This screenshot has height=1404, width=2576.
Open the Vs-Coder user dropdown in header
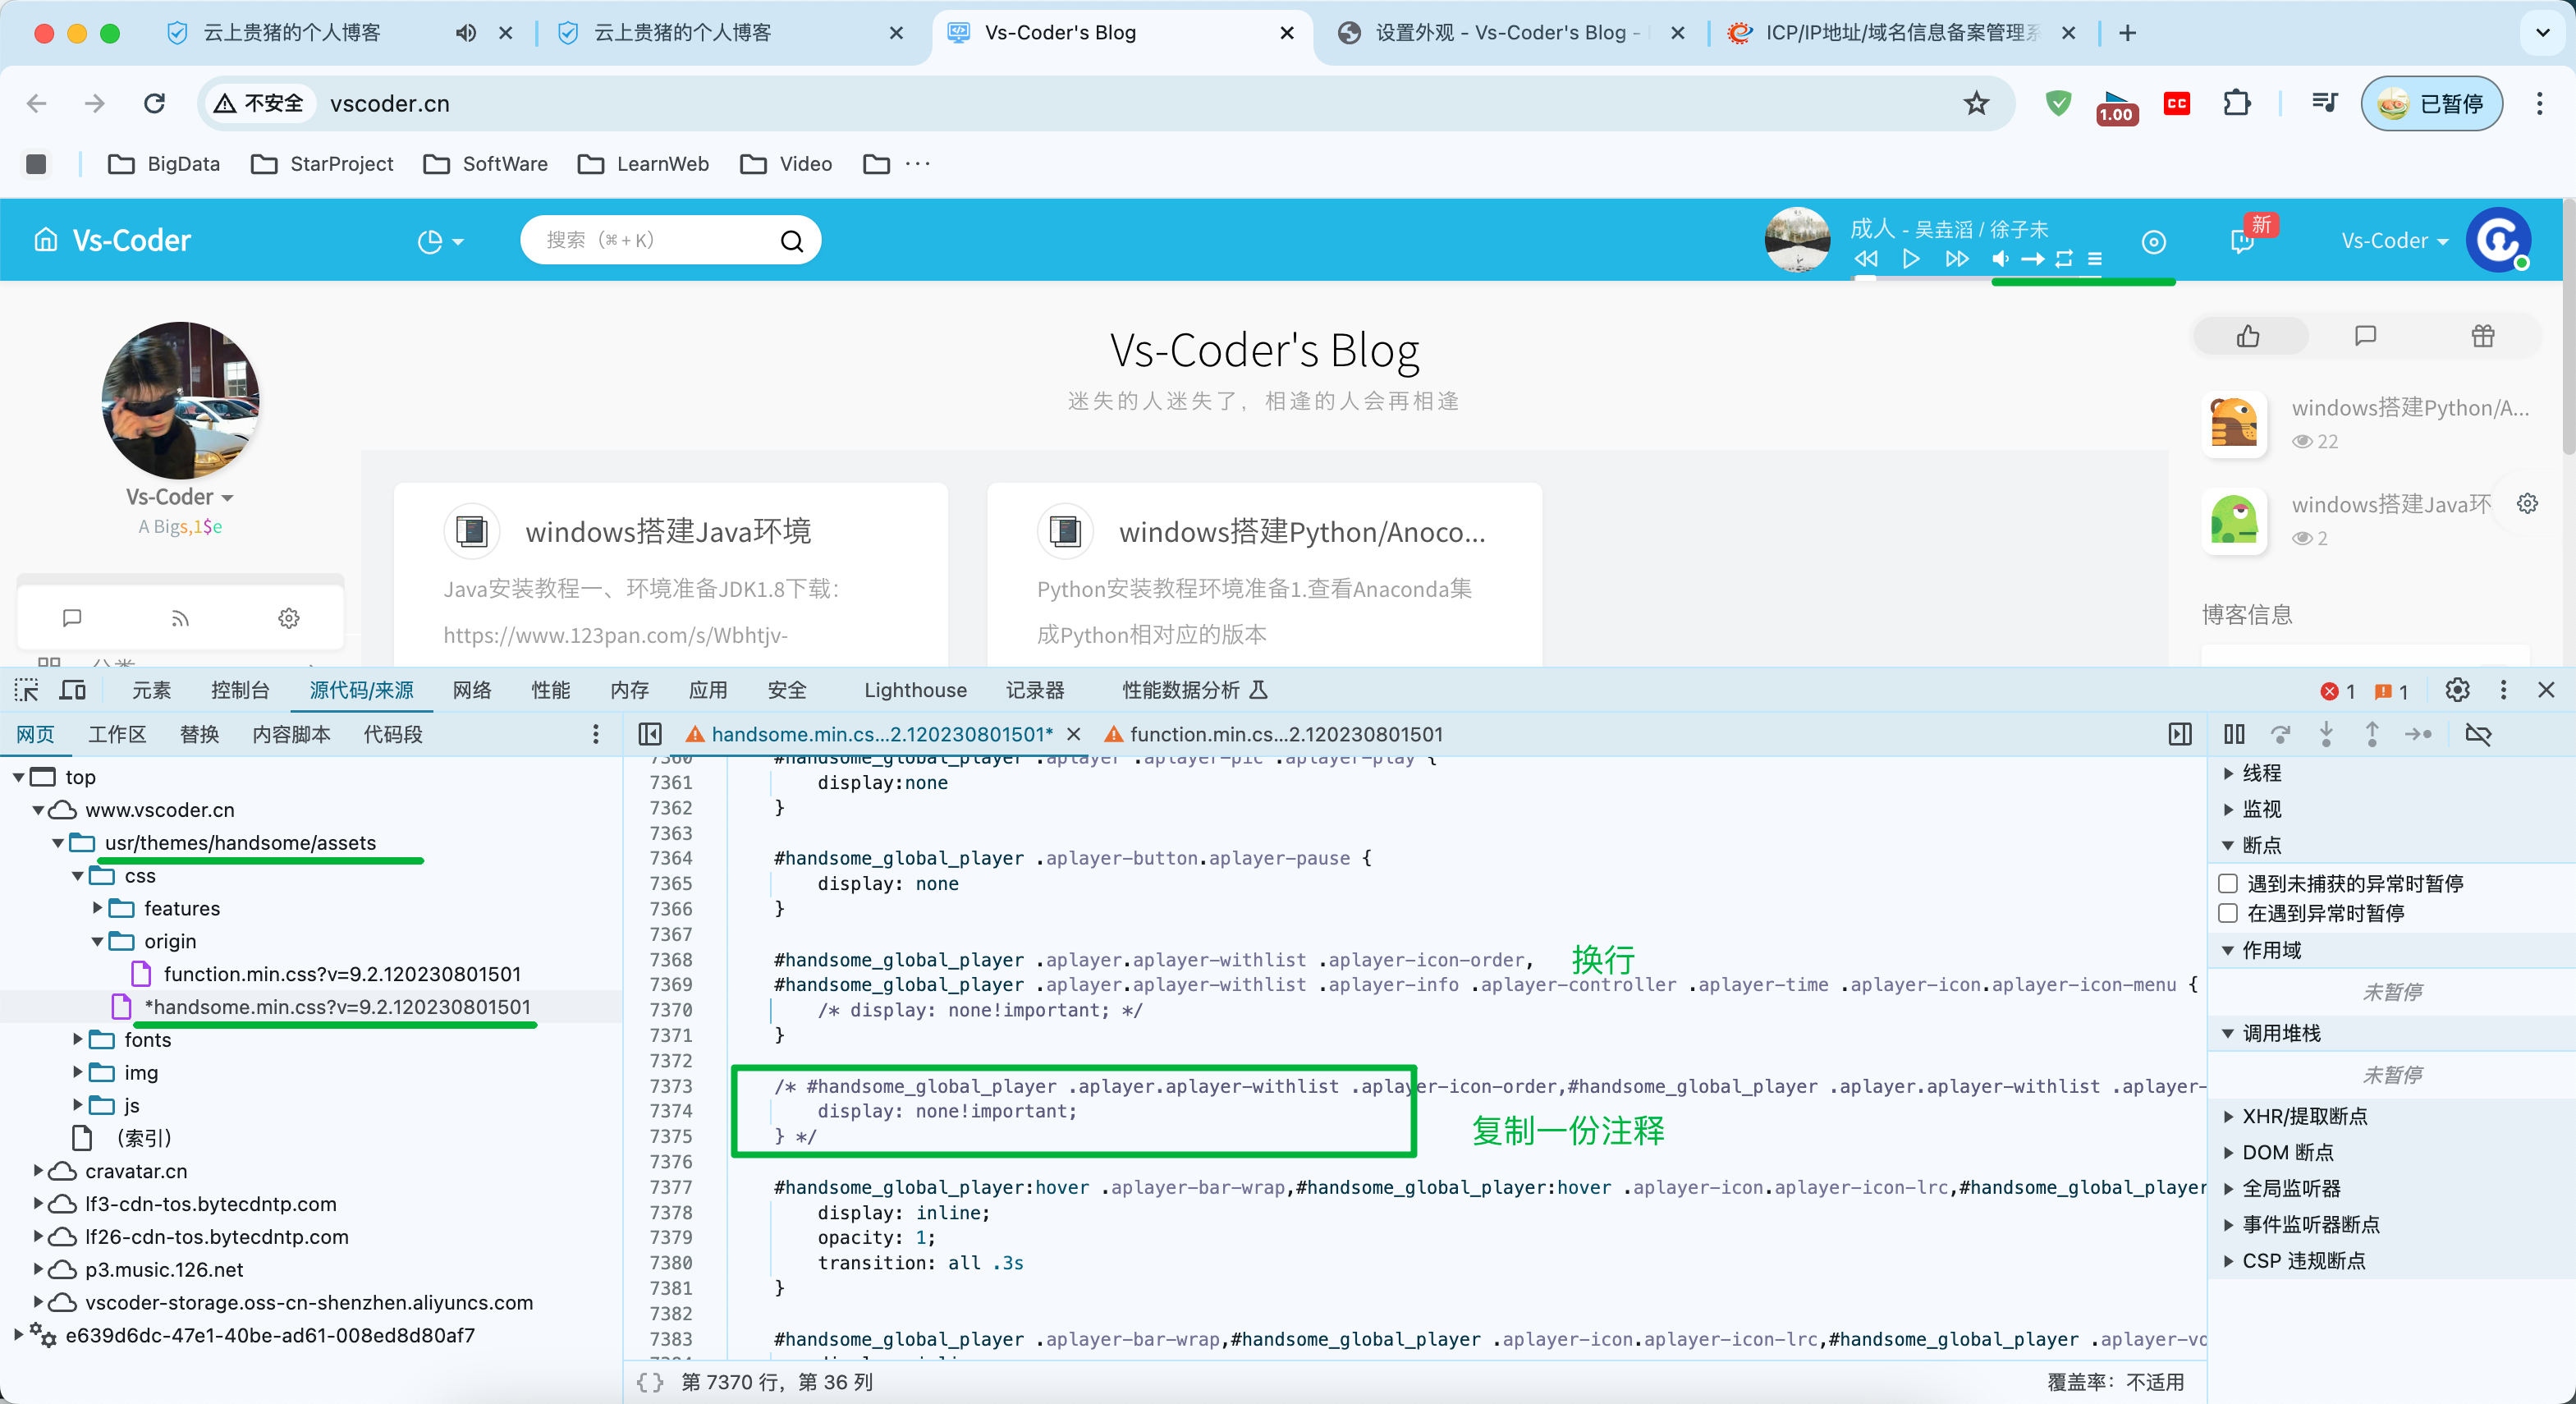[x=2394, y=241]
